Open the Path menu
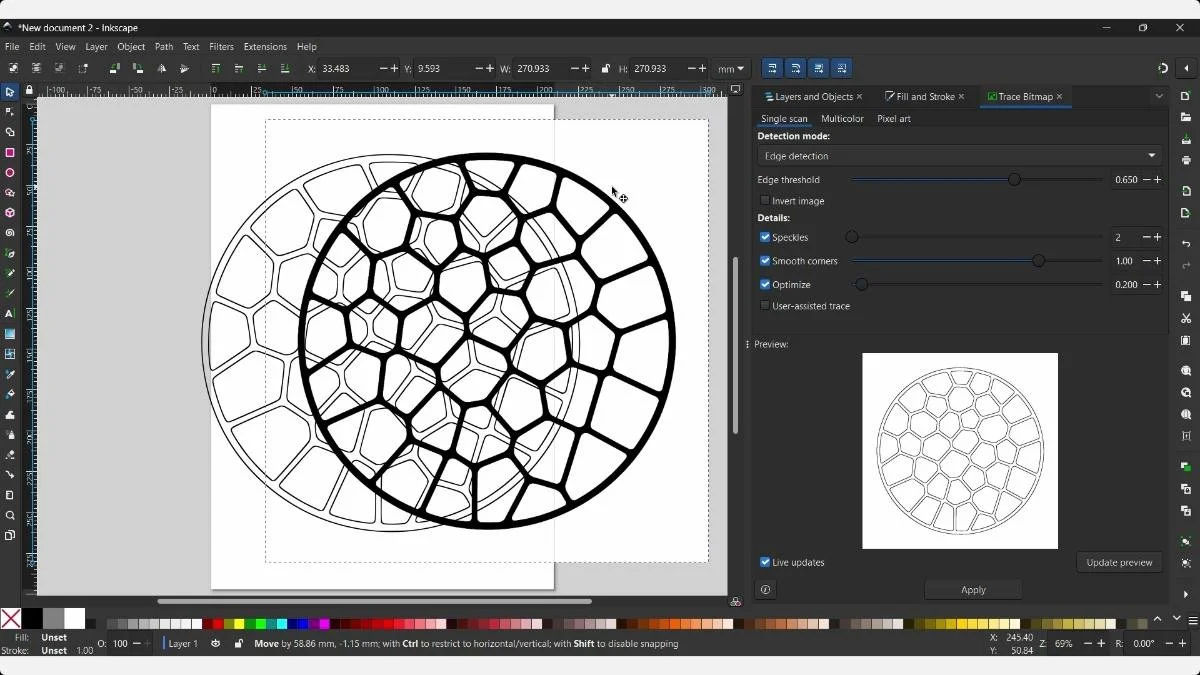The height and width of the screenshot is (675, 1200). point(164,47)
